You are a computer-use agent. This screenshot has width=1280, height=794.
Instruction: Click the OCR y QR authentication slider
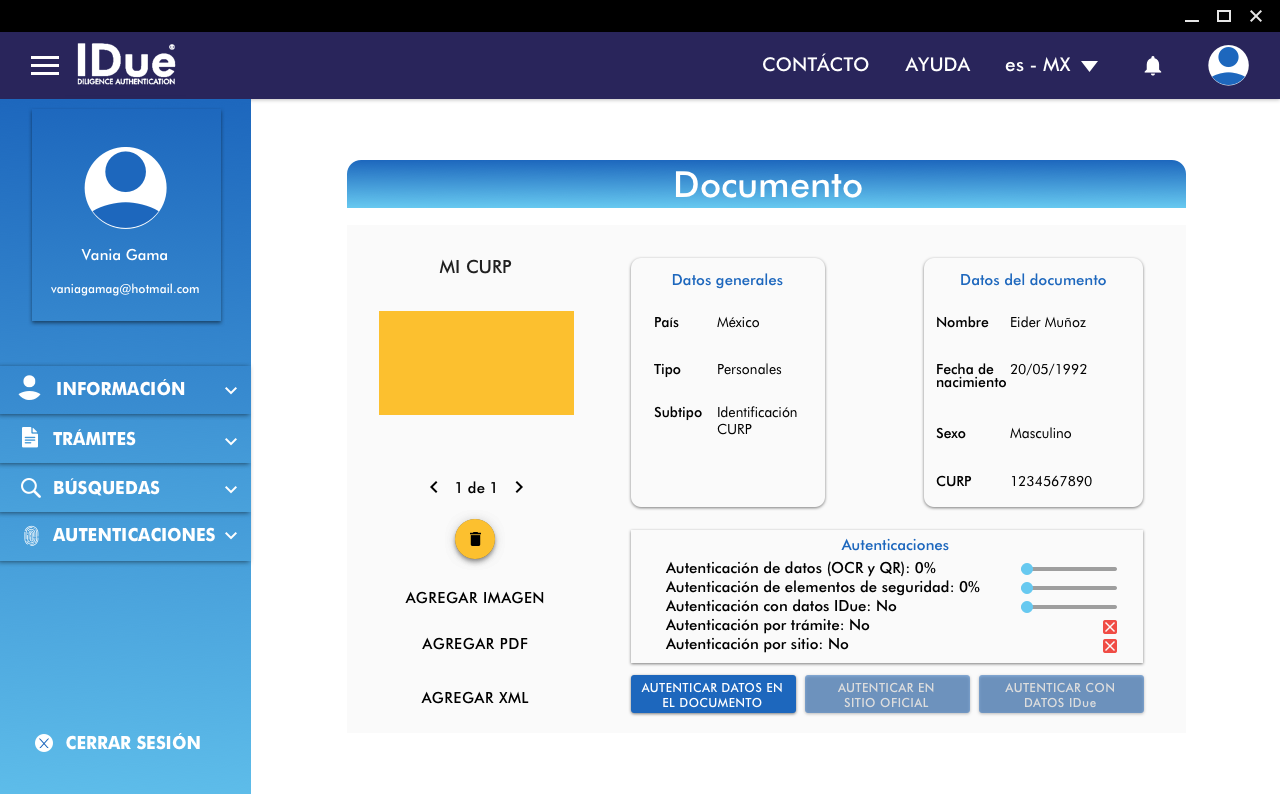[1069, 569]
